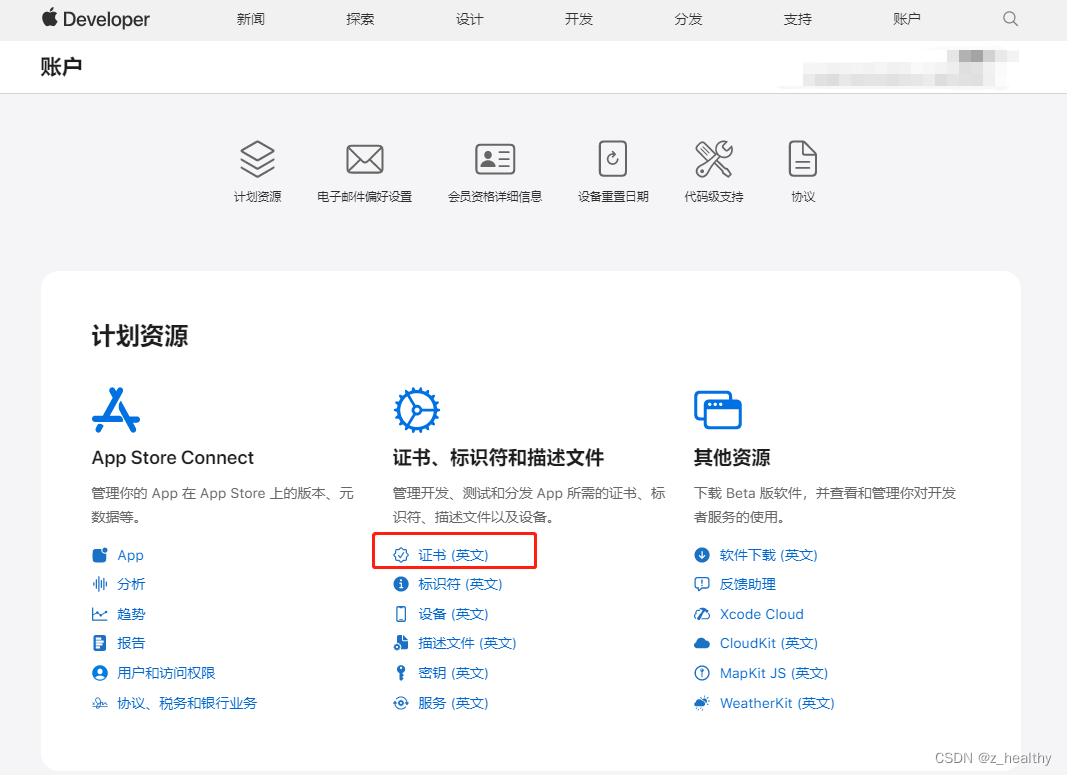Image resolution: width=1067 pixels, height=775 pixels.
Task: Click the 代码级支持 label
Action: 714,197
